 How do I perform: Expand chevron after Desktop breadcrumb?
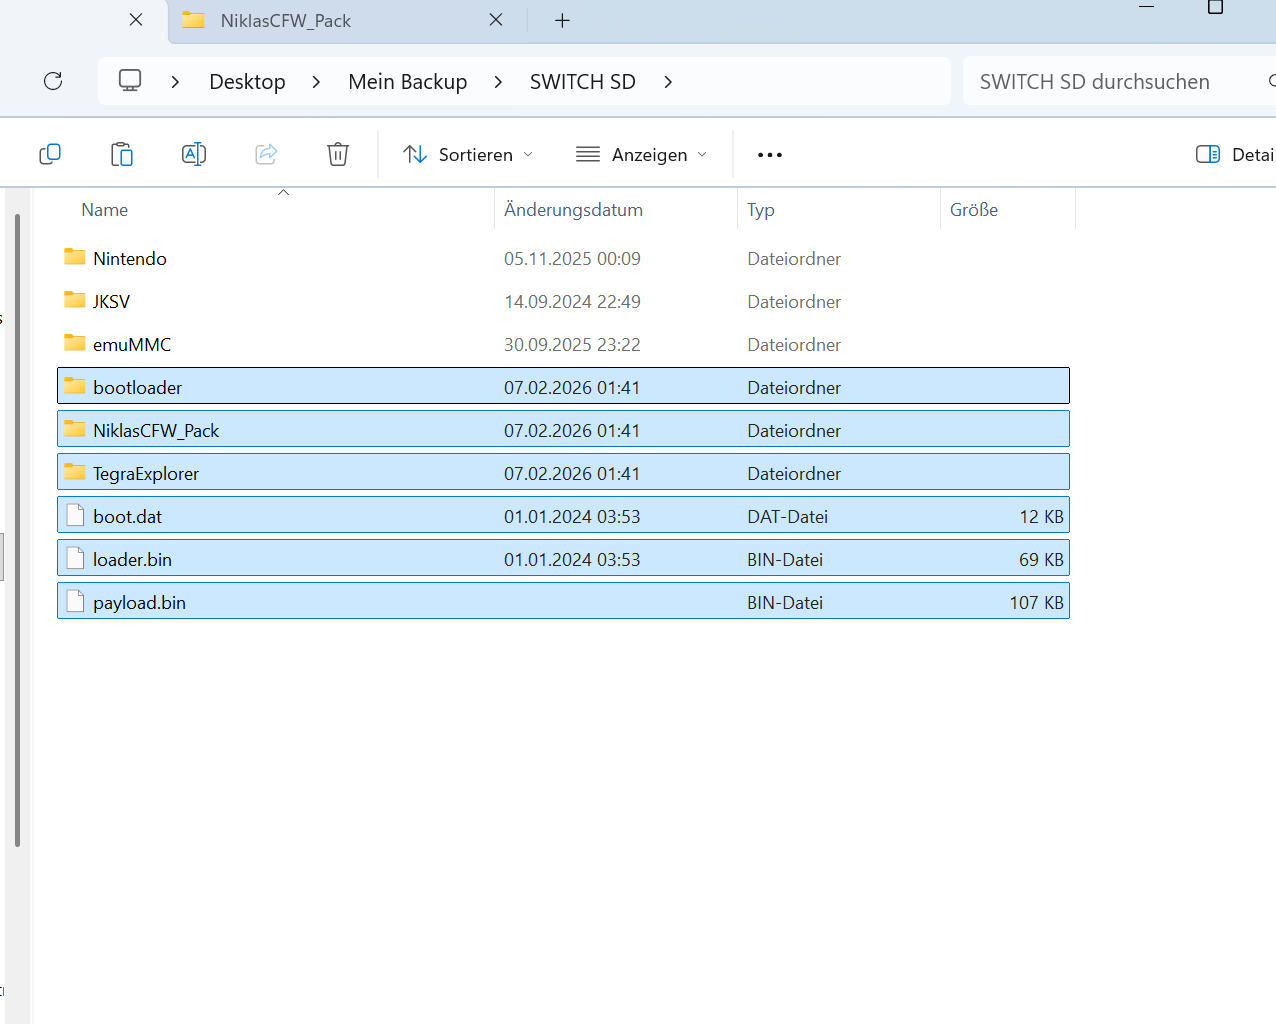coord(316,82)
